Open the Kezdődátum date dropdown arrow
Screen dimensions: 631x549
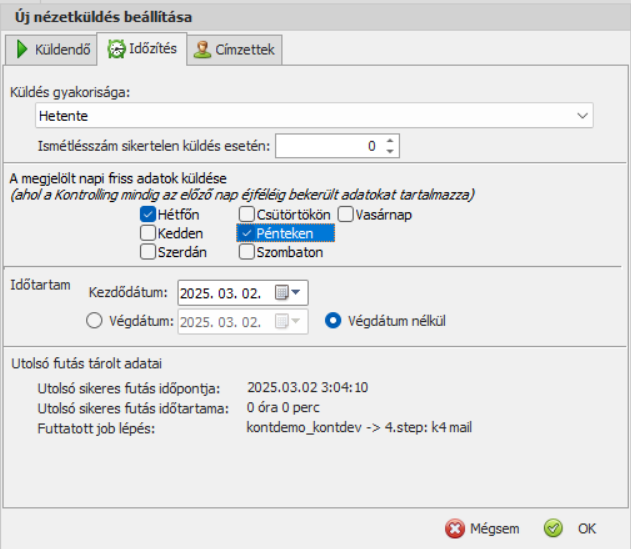pos(298,293)
